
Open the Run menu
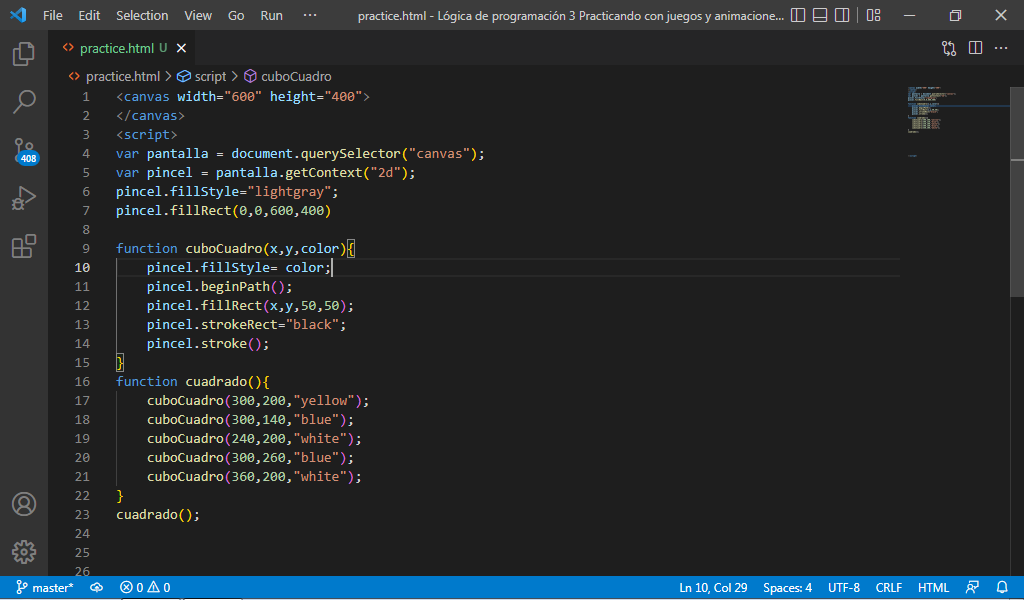tap(272, 16)
